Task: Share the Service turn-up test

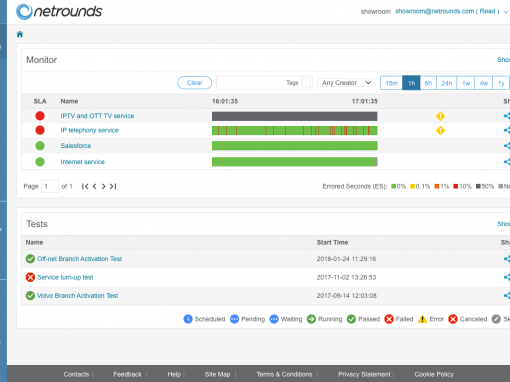Action: tap(507, 277)
